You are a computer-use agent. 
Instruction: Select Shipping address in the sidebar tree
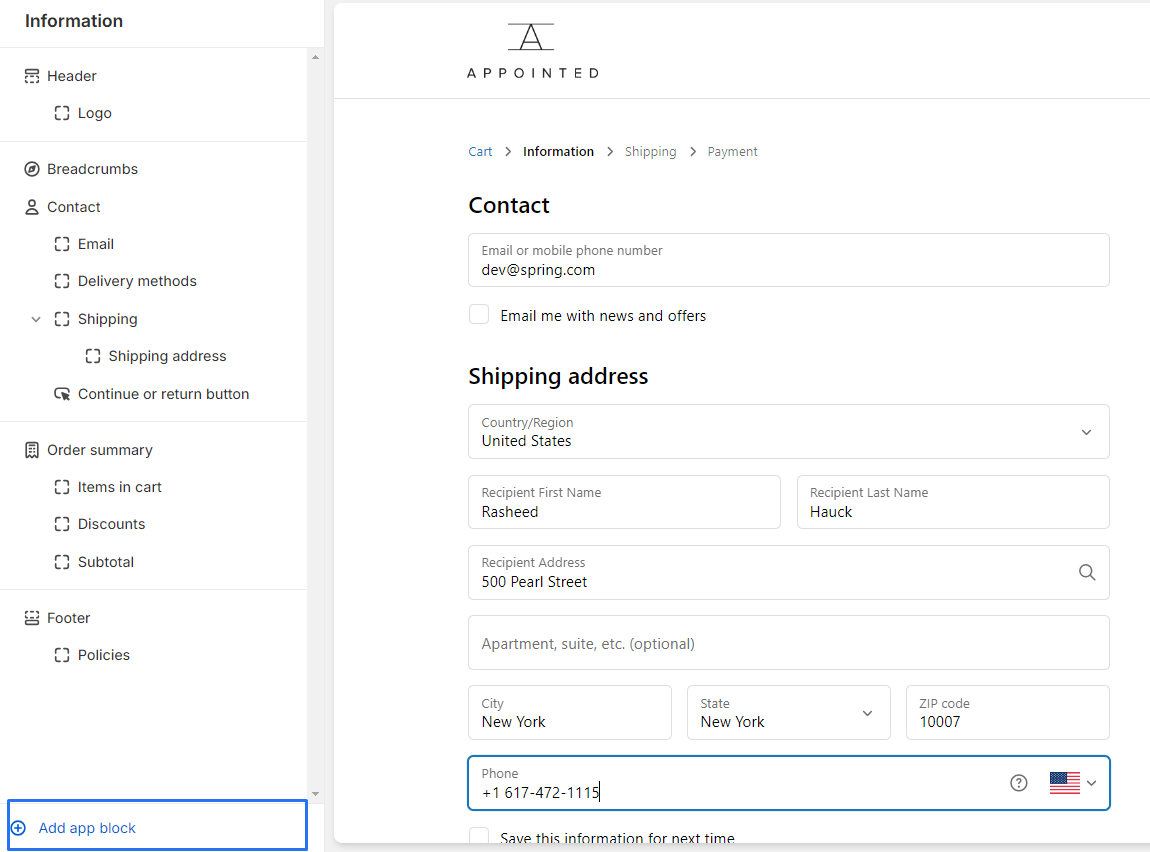tap(167, 356)
